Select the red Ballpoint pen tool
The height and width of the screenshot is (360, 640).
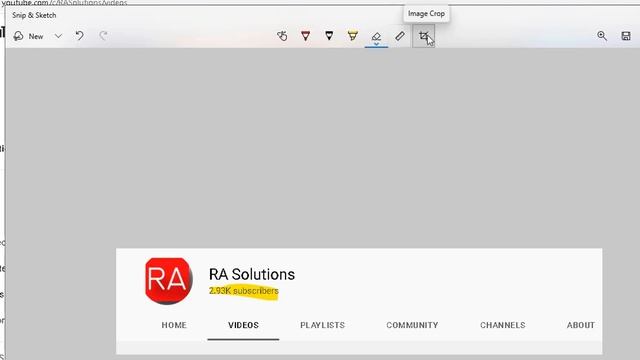pyautogui.click(x=305, y=36)
